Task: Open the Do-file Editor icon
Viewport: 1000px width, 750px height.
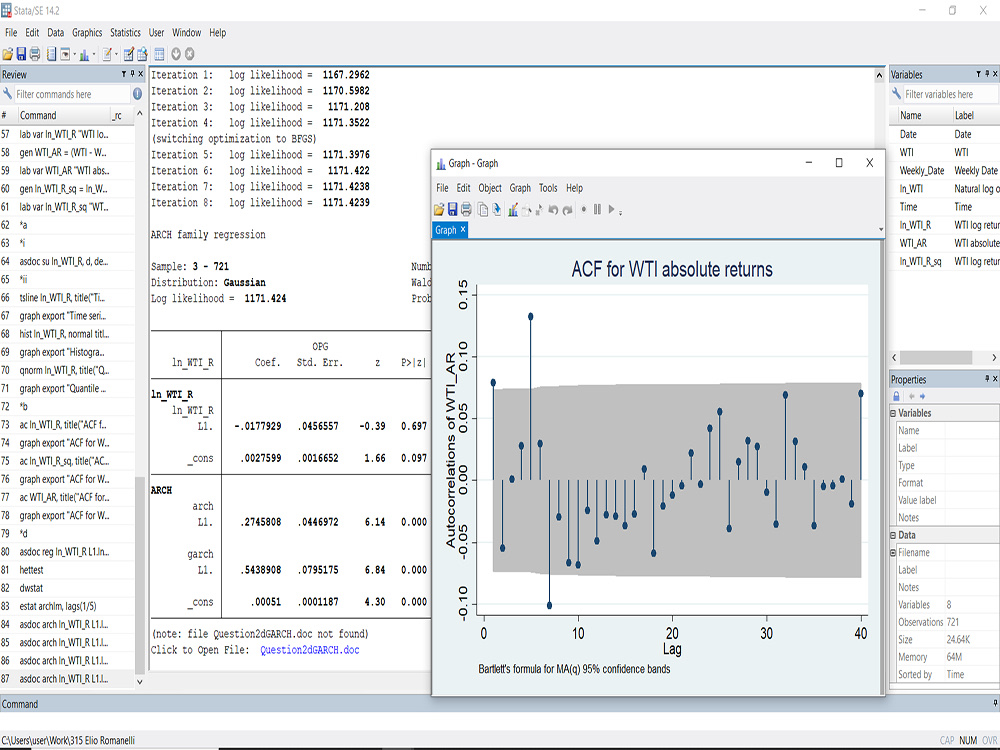Action: (x=107, y=54)
